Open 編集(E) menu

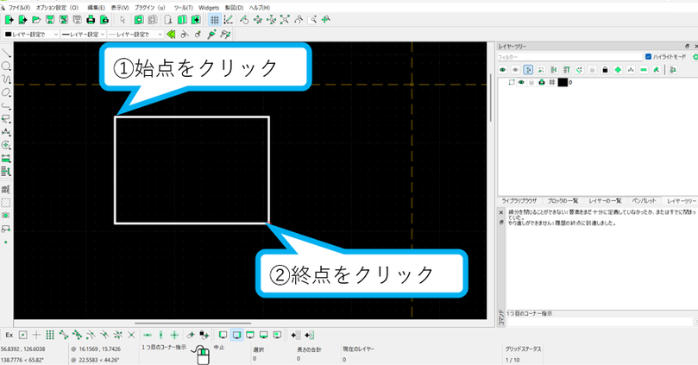click(x=96, y=8)
